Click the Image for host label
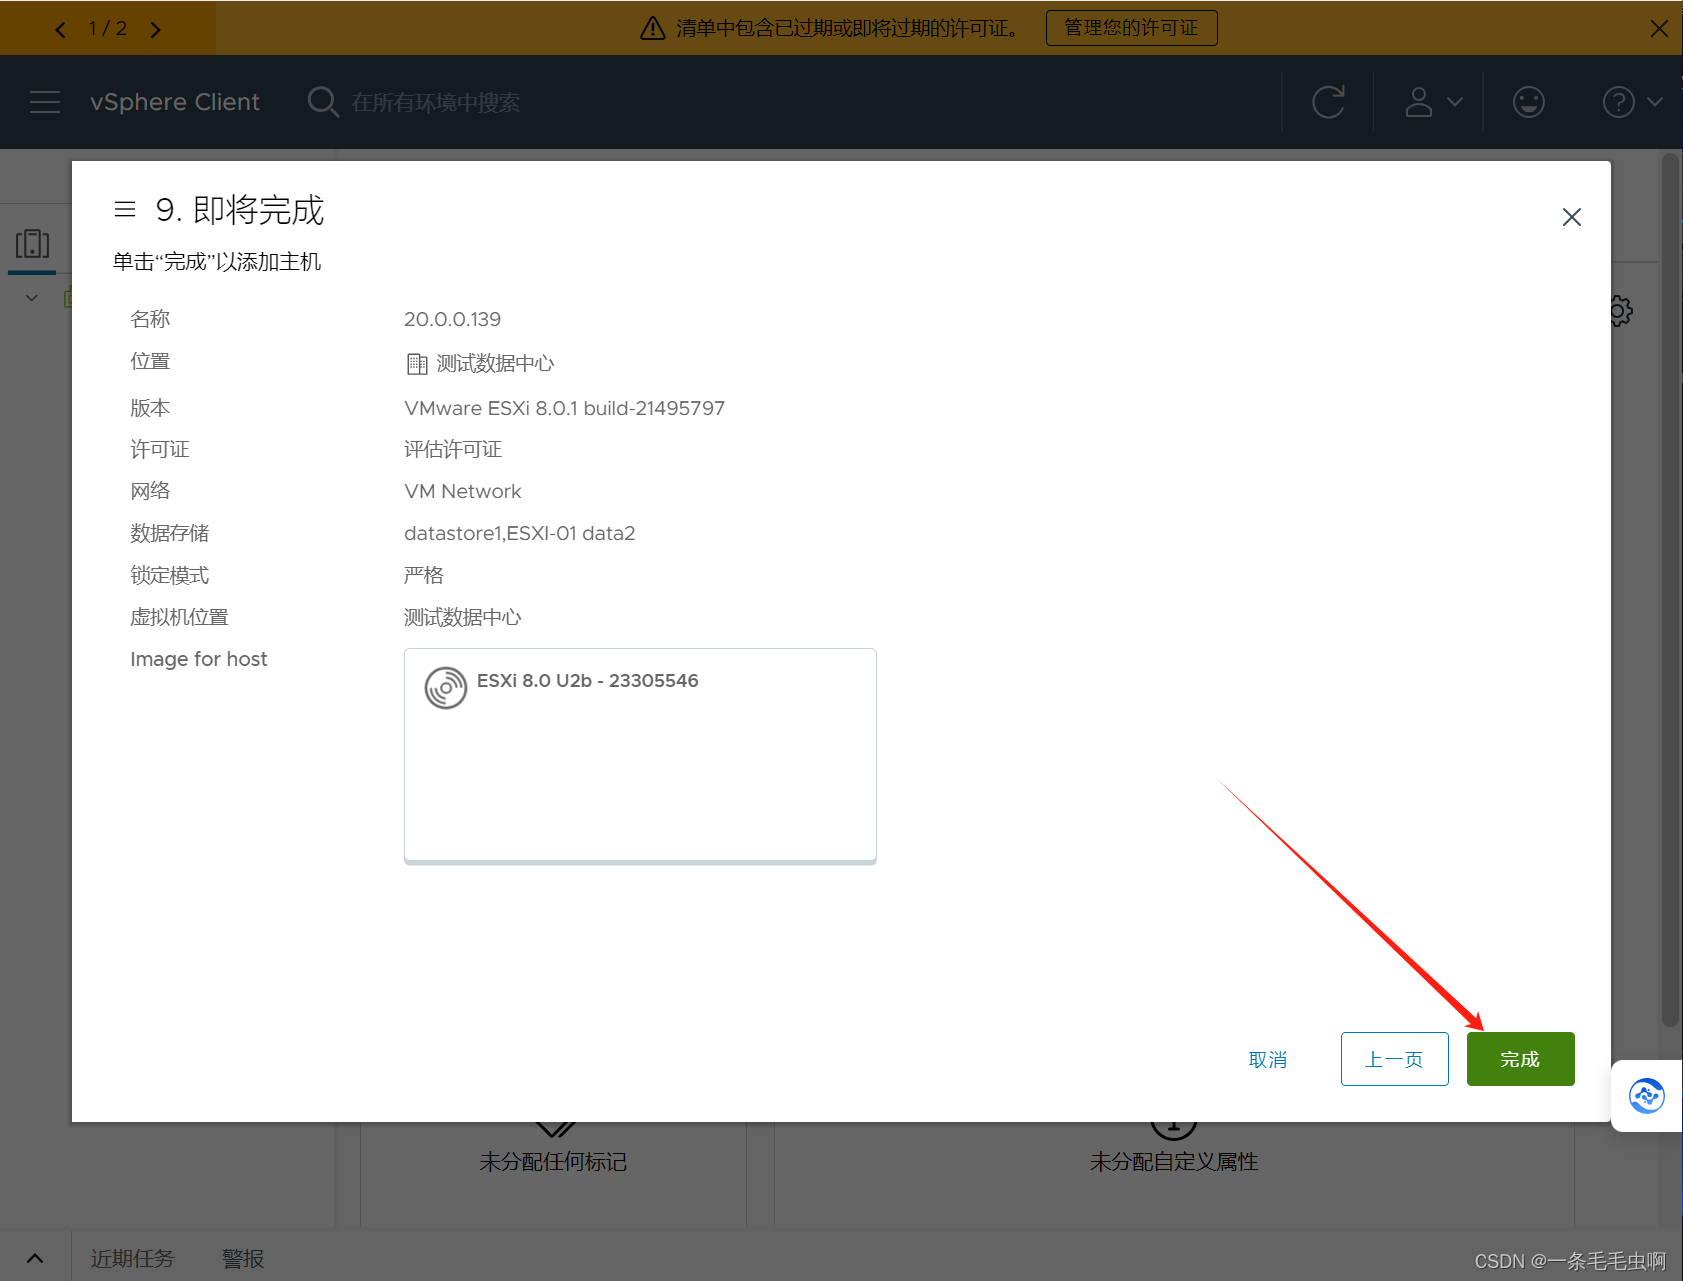Screen dimensions: 1683x1281 click(x=199, y=659)
